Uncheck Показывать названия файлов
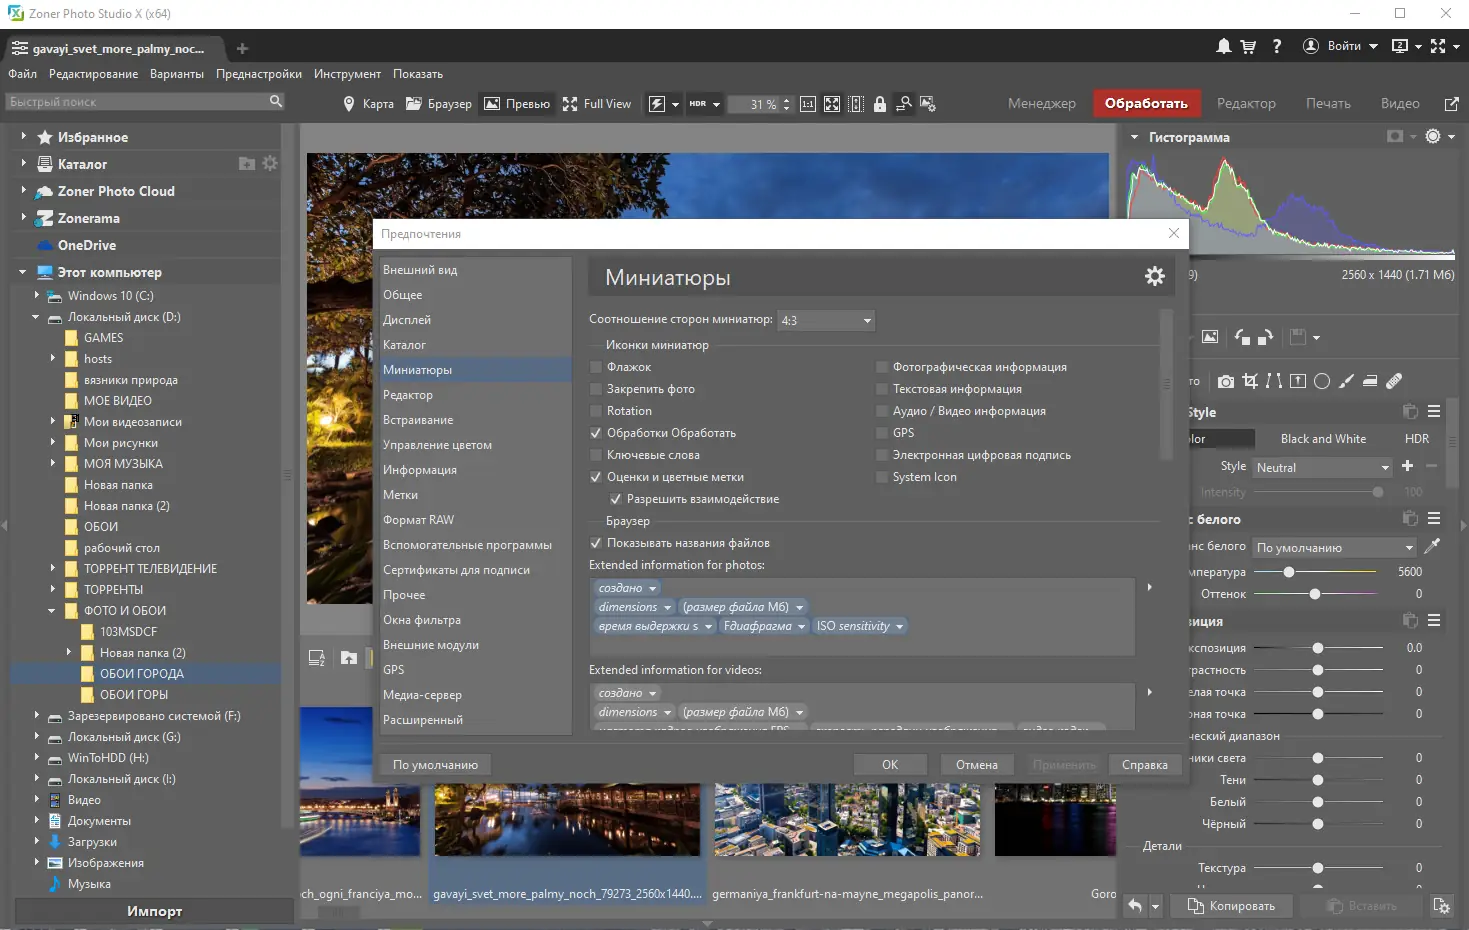The image size is (1469, 930). coord(596,543)
